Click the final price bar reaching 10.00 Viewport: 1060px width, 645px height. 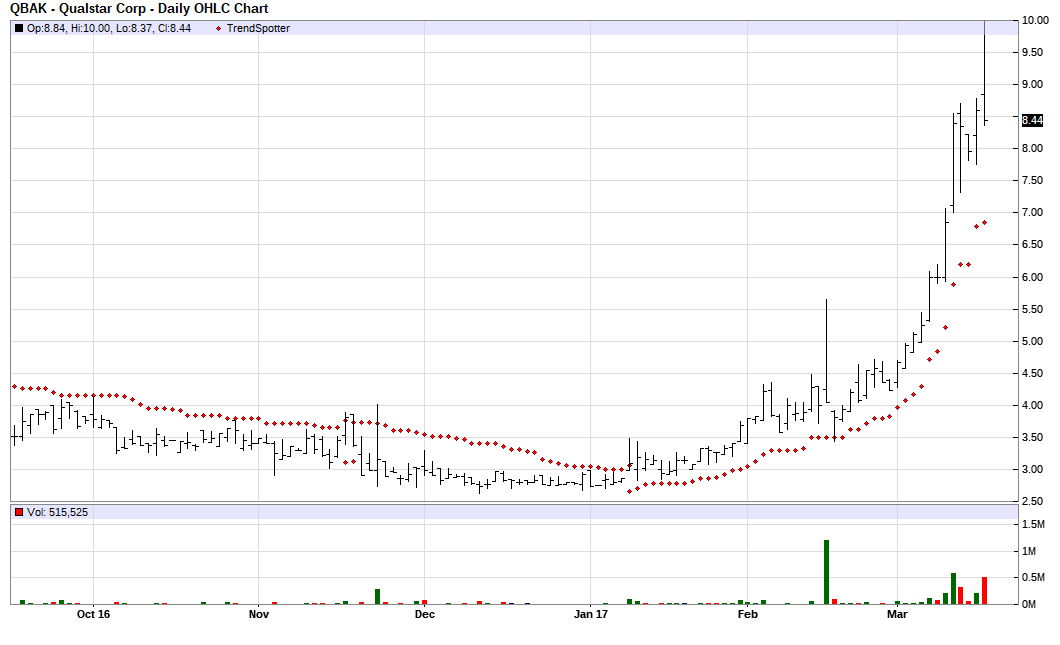pos(984,72)
